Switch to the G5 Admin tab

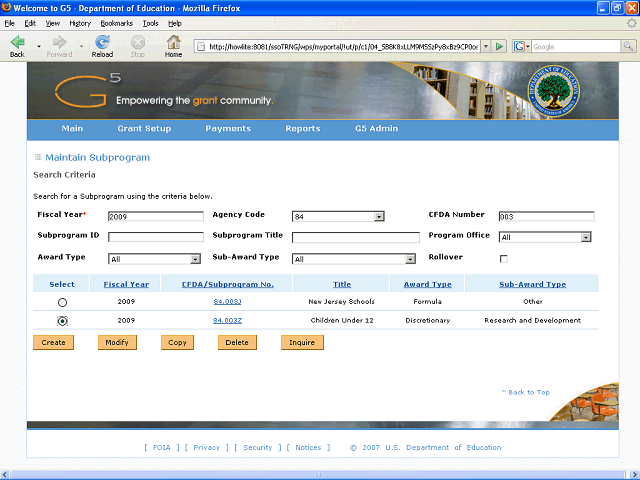[x=376, y=129]
